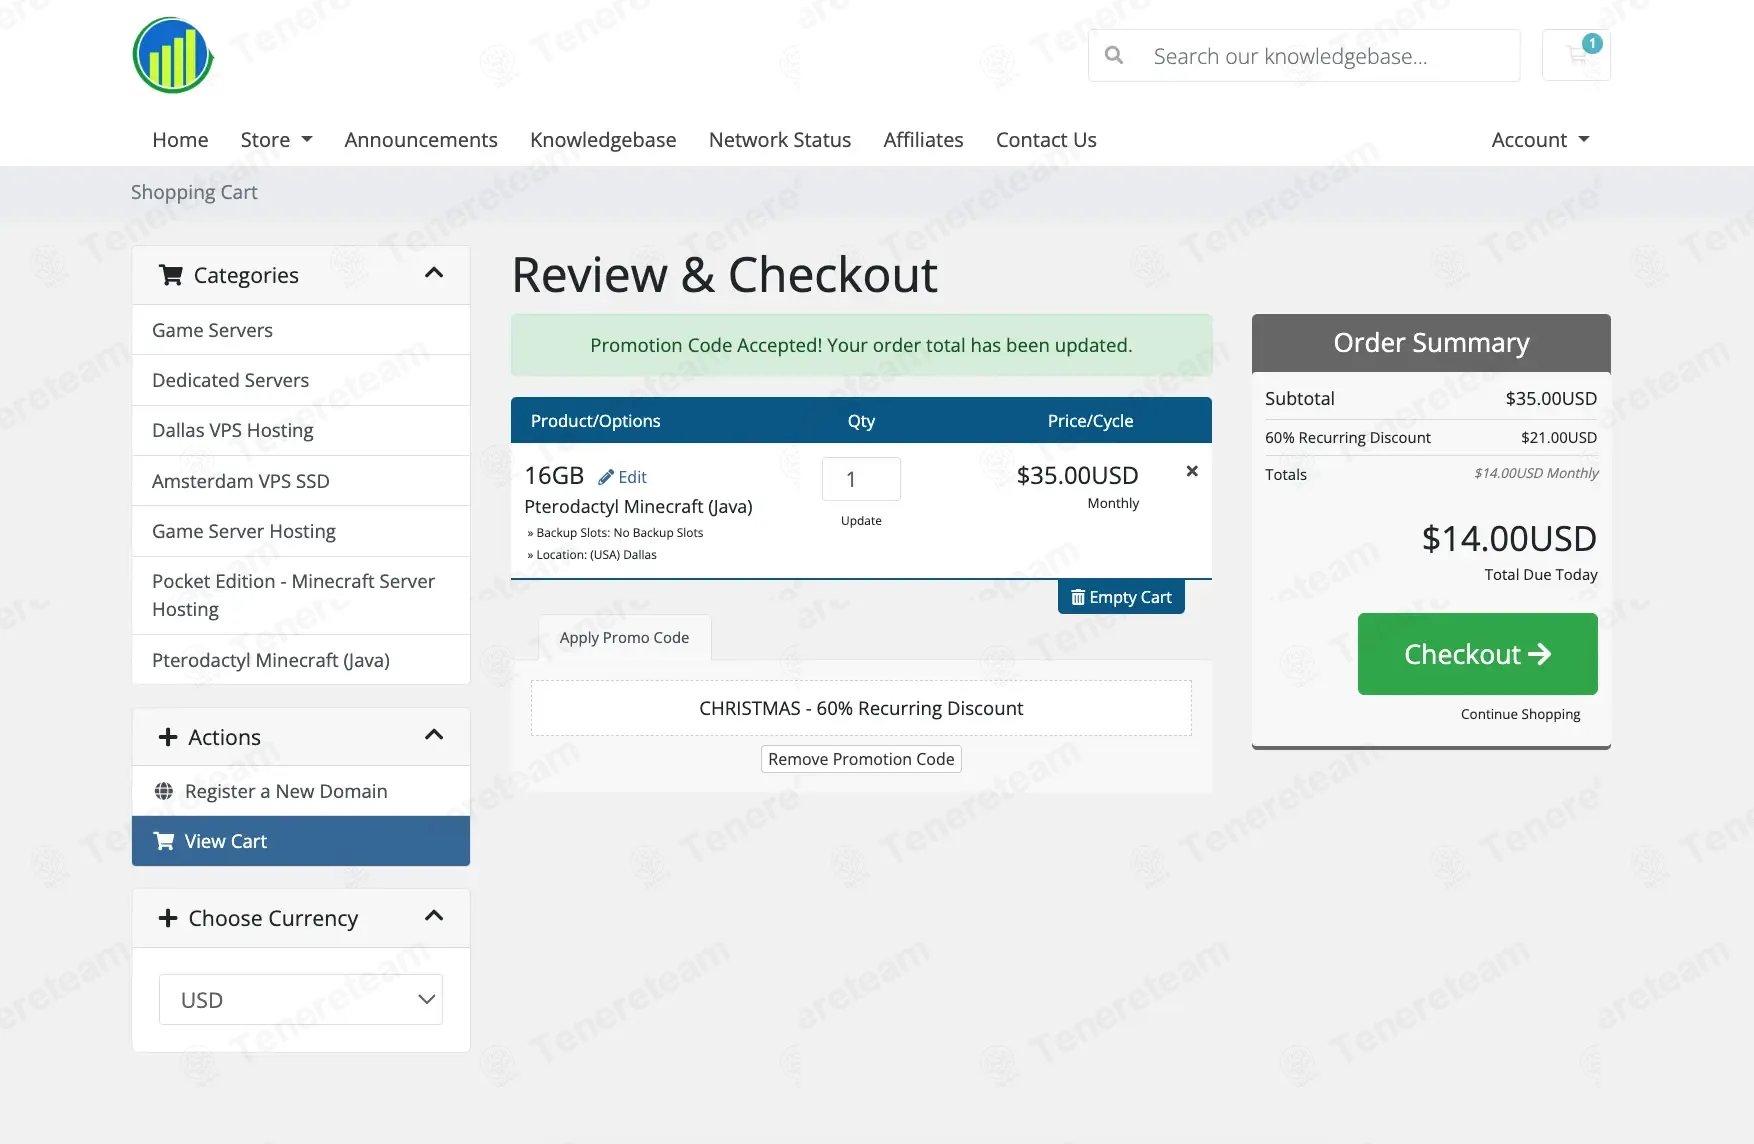Click the pencil Edit icon for 16GB
Viewport: 1754px width, 1144px height.
pyautogui.click(x=606, y=477)
